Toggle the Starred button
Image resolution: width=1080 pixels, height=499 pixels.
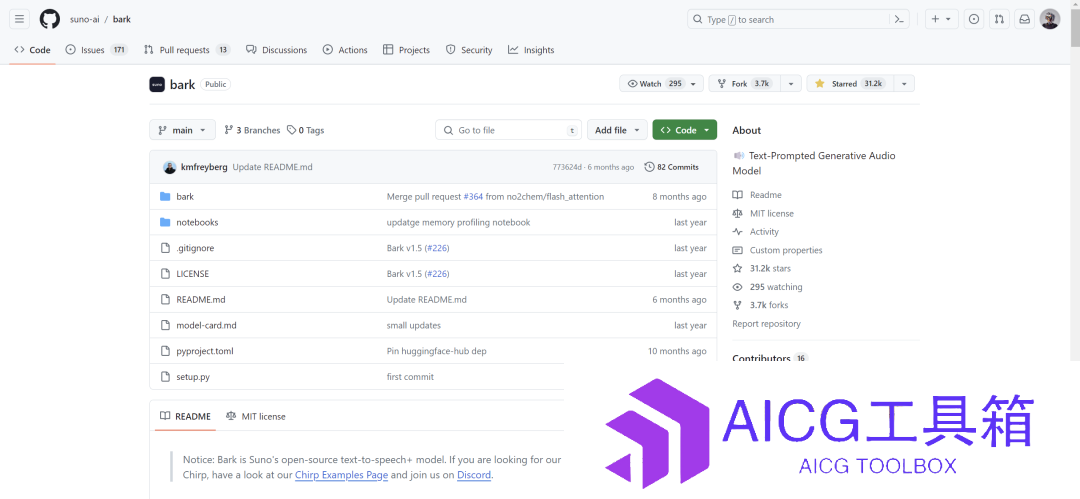pyautogui.click(x=851, y=83)
